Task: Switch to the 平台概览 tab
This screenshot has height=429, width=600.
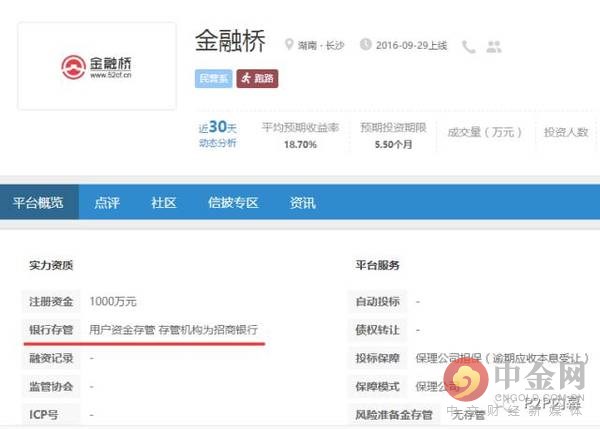Action: pyautogui.click(x=38, y=202)
